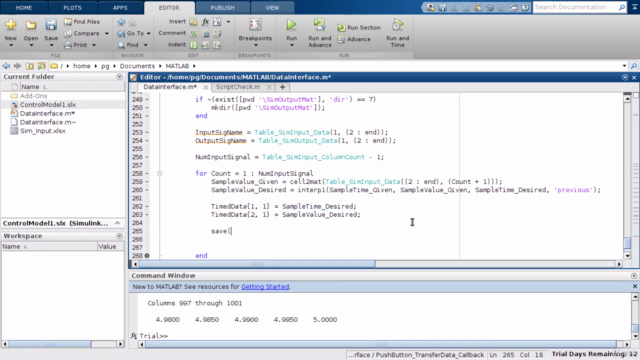
Task: Click the fx insert function icon
Action: [205, 22]
